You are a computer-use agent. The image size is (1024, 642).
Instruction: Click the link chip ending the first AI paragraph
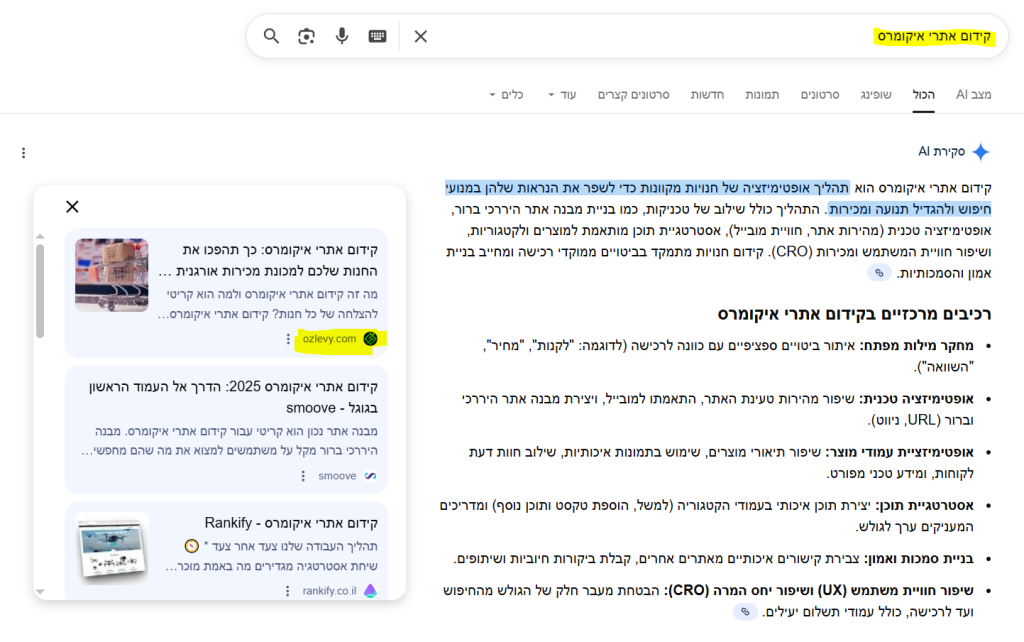point(879,273)
